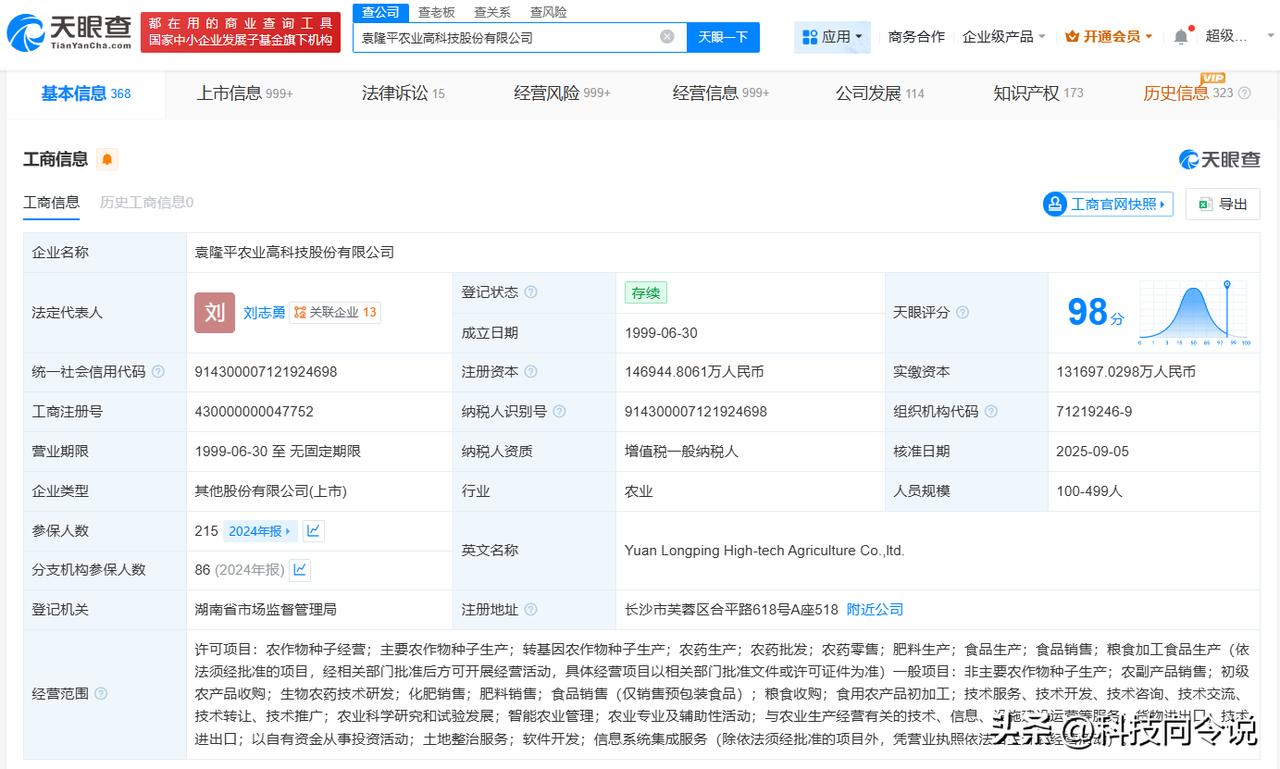
Task: Click the help icon beside 注册地址
Action: tap(531, 609)
